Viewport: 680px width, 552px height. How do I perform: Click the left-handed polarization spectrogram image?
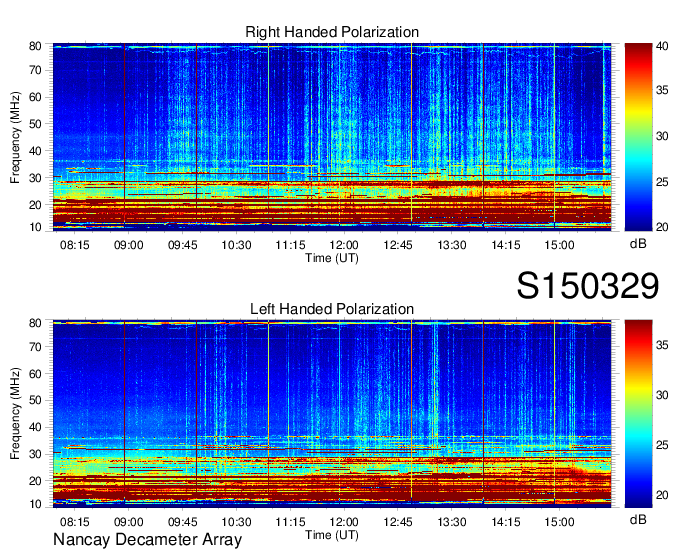pyautogui.click(x=332, y=414)
